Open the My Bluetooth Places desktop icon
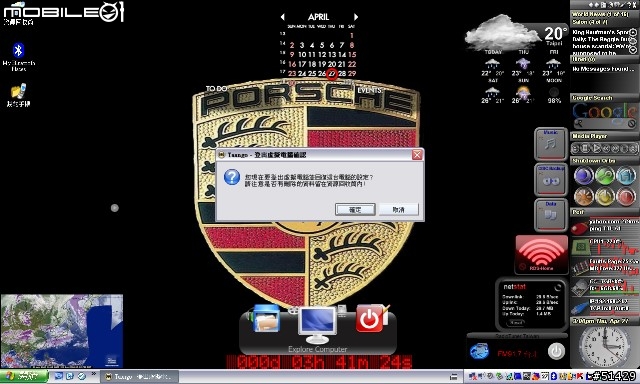This screenshot has width=640, height=384. [x=18, y=56]
